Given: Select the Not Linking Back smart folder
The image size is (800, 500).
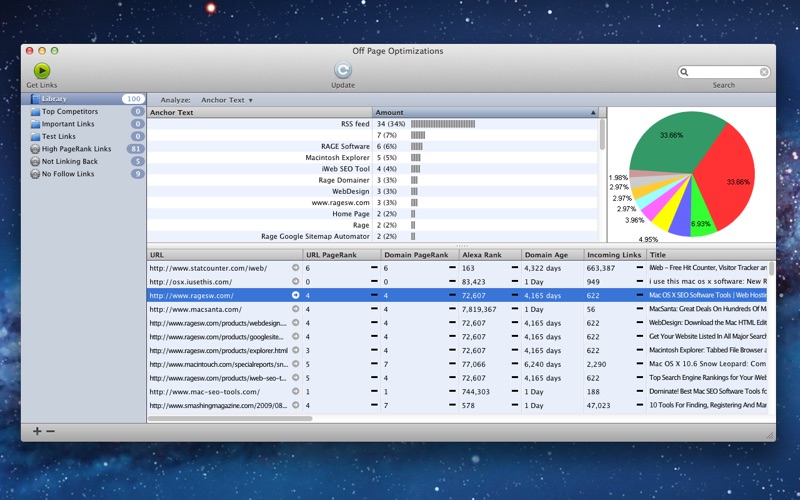Looking at the screenshot, I should pos(84,161).
